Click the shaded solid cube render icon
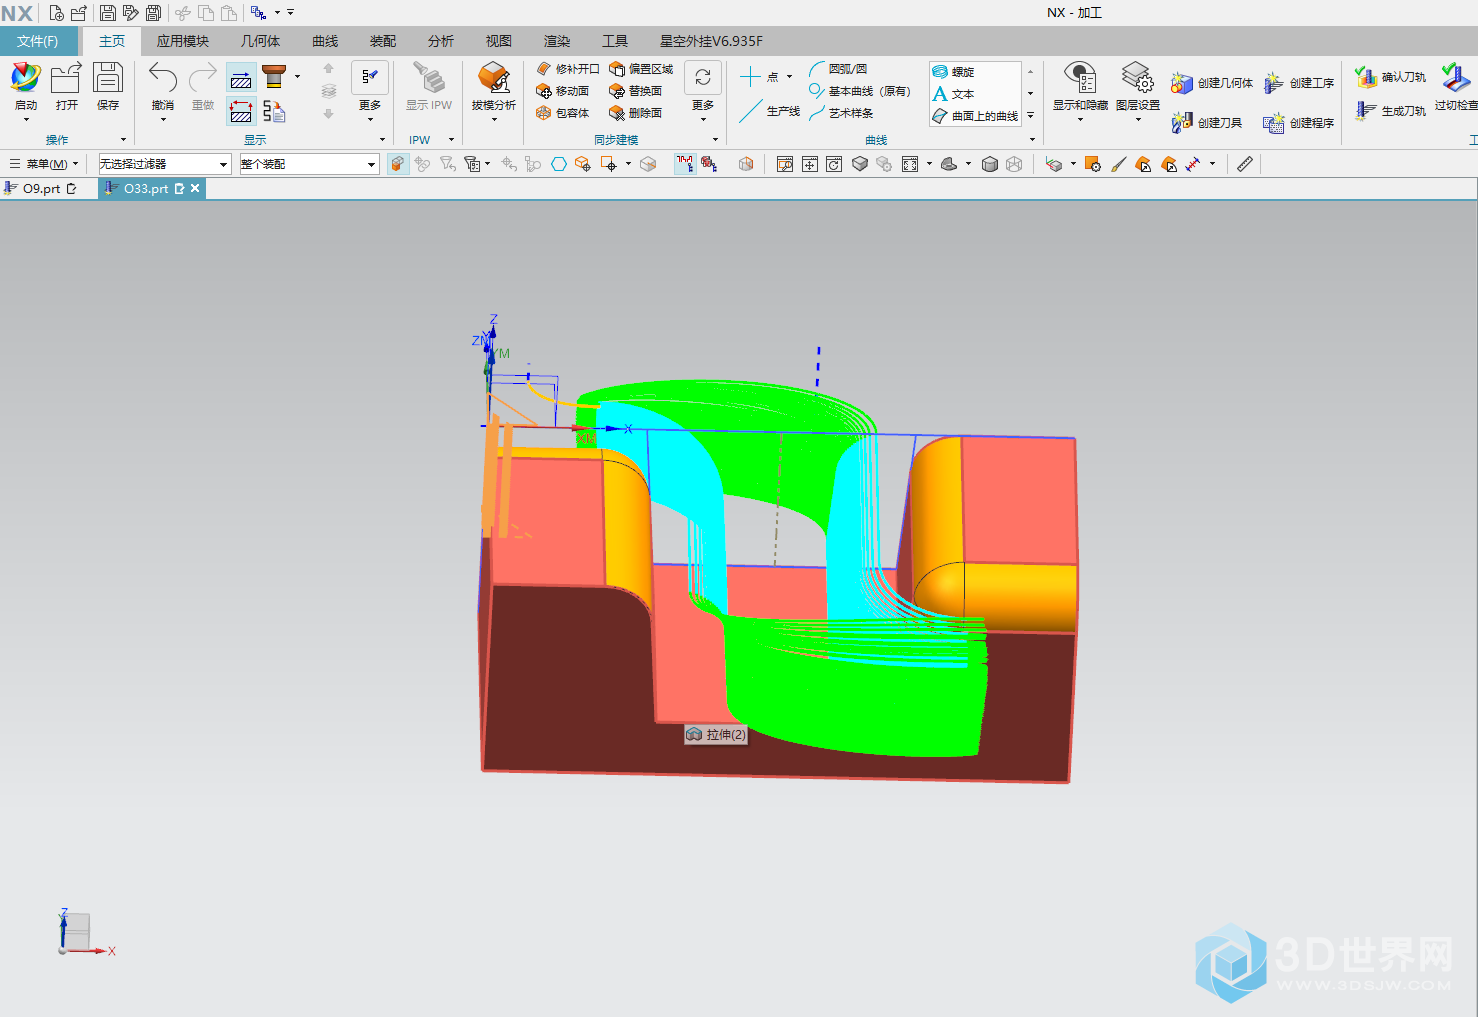The image size is (1478, 1017). 989,164
